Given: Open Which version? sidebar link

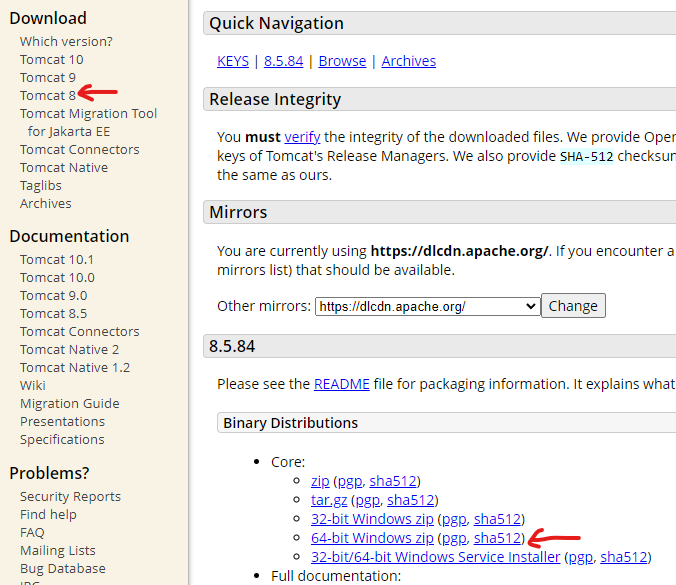Looking at the screenshot, I should [x=66, y=41].
